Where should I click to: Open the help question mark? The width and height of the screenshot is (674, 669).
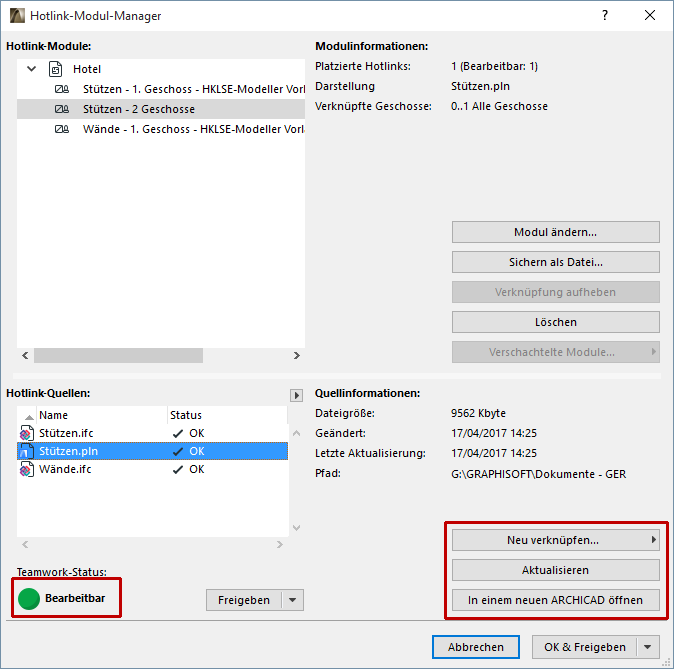click(x=605, y=15)
